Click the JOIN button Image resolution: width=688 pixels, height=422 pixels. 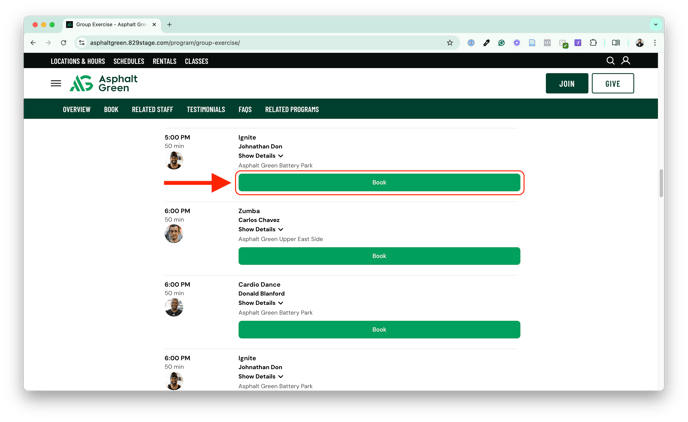tap(567, 83)
